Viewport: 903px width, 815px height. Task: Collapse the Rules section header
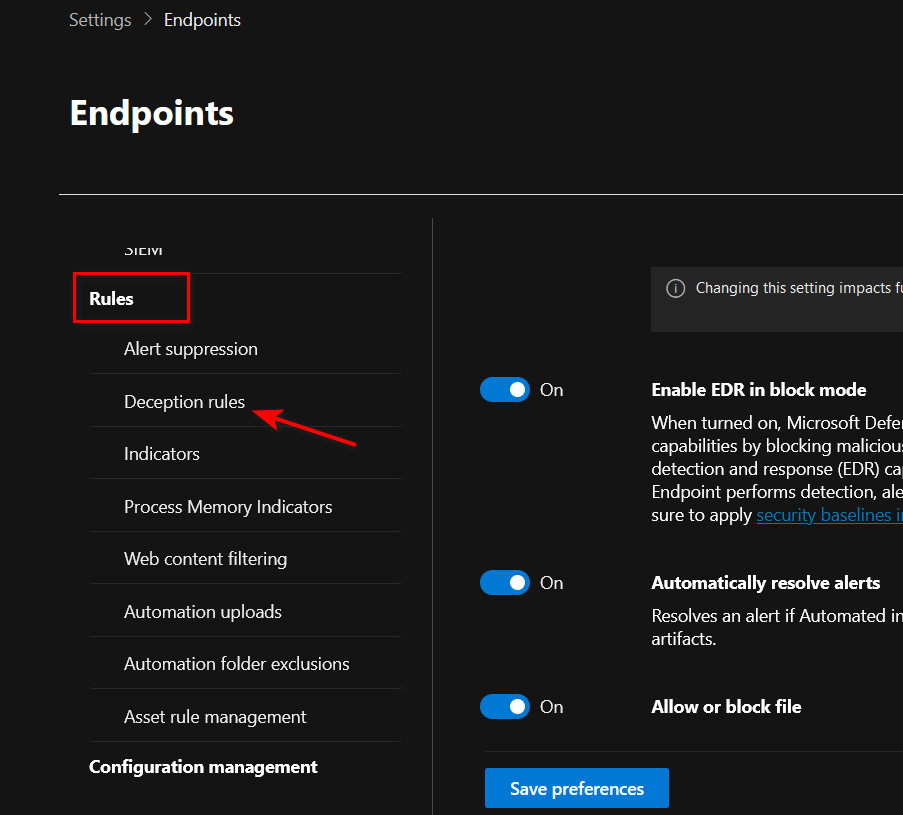point(112,299)
